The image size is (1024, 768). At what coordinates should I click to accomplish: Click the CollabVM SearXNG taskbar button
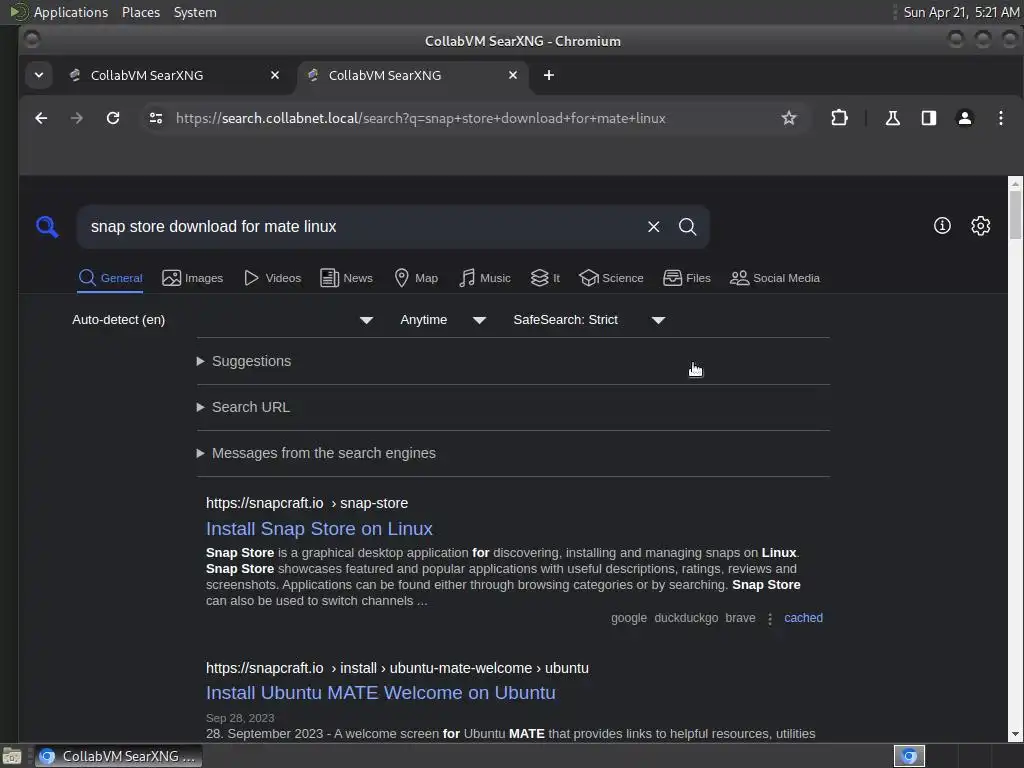(119, 756)
